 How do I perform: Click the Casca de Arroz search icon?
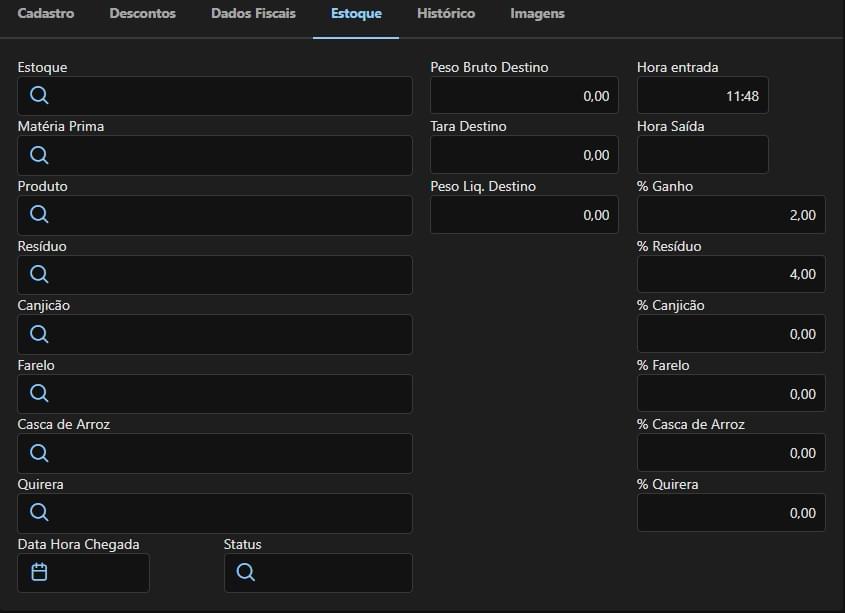tap(39, 453)
